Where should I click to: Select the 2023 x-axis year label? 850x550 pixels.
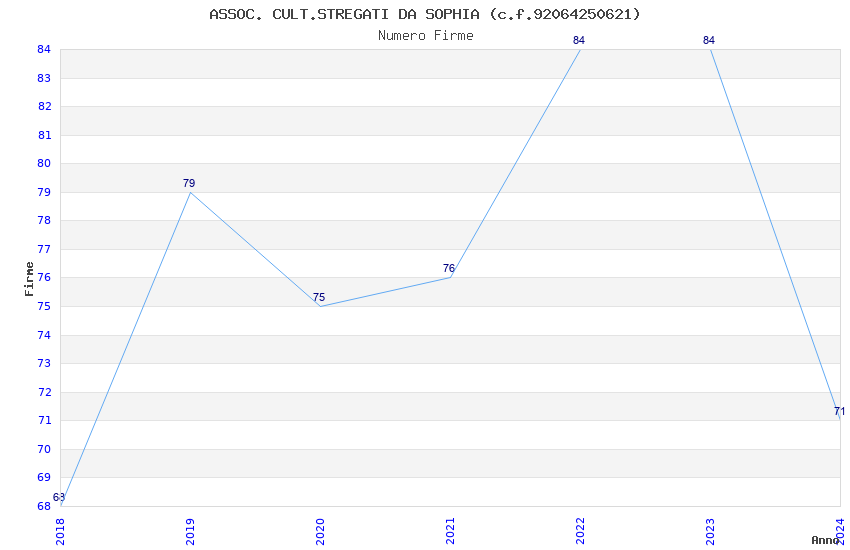point(710,531)
